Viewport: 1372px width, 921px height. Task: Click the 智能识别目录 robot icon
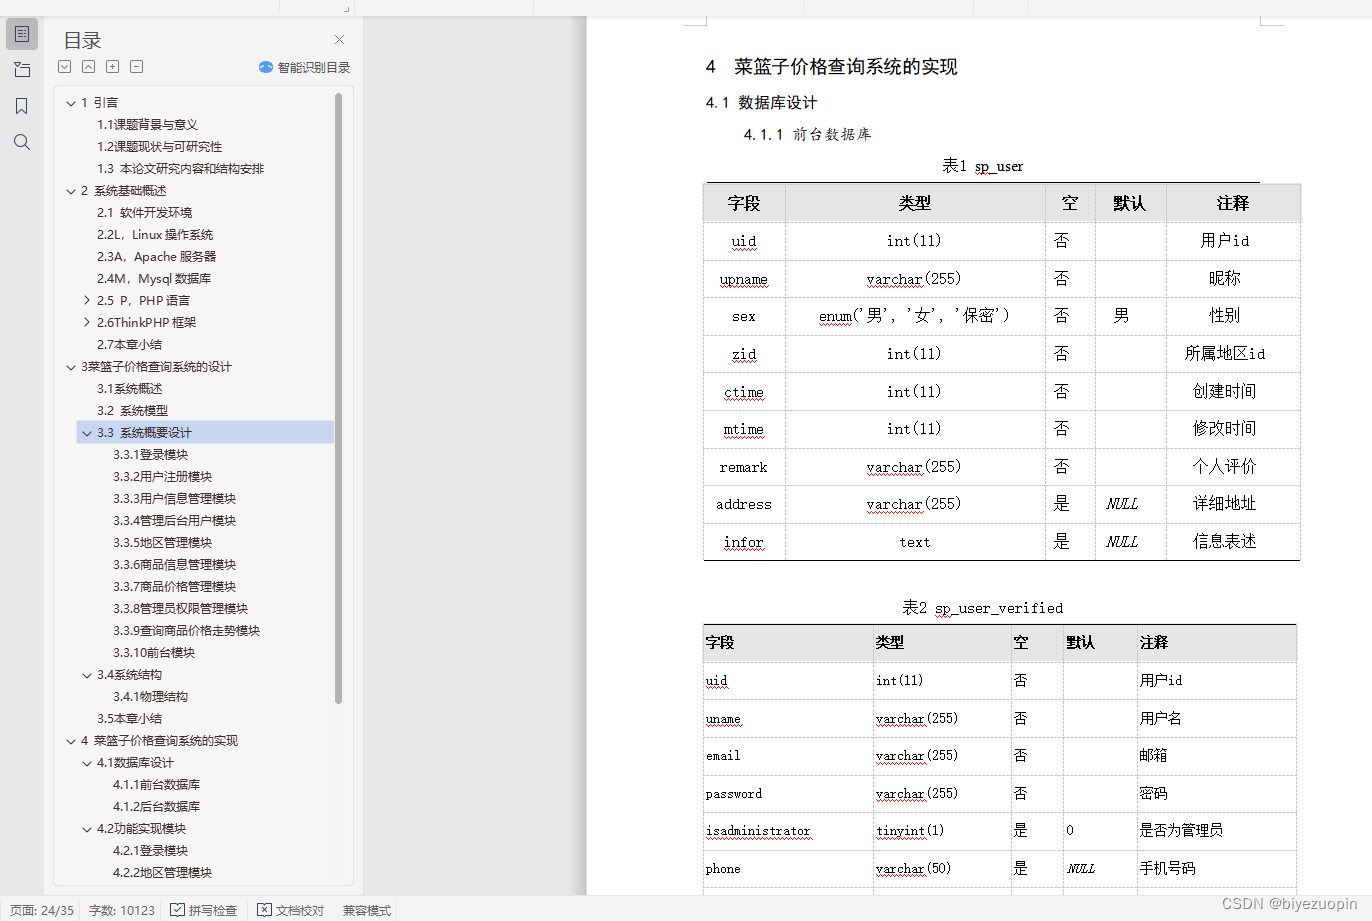(265, 67)
